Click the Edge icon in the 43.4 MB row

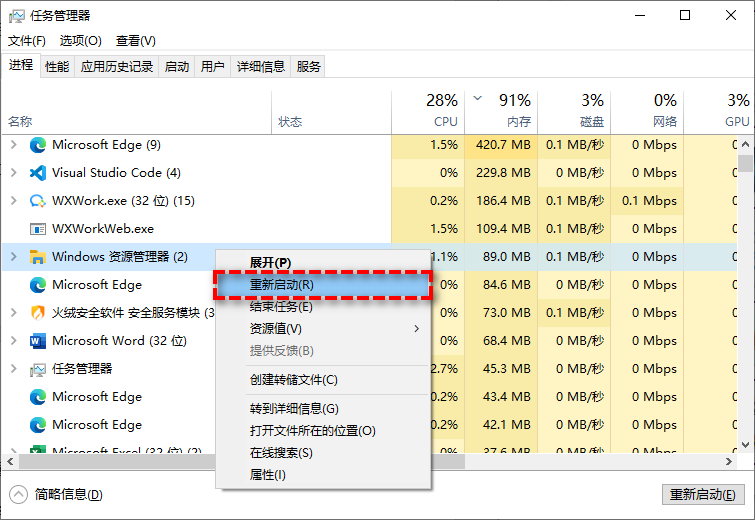coord(38,397)
